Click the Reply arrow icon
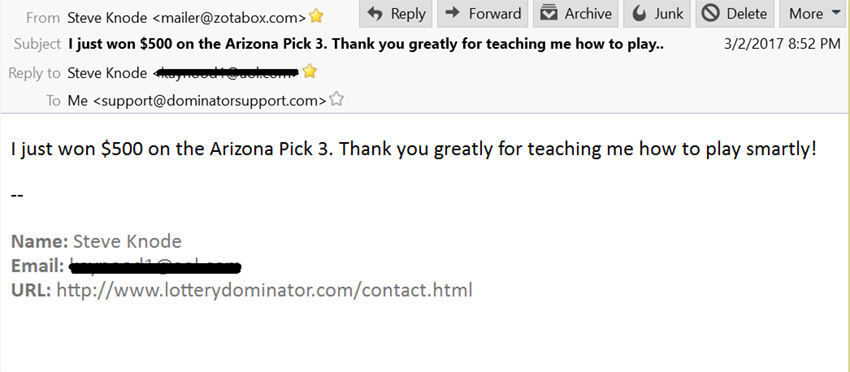Viewport: 850px width, 372px height. [x=375, y=14]
